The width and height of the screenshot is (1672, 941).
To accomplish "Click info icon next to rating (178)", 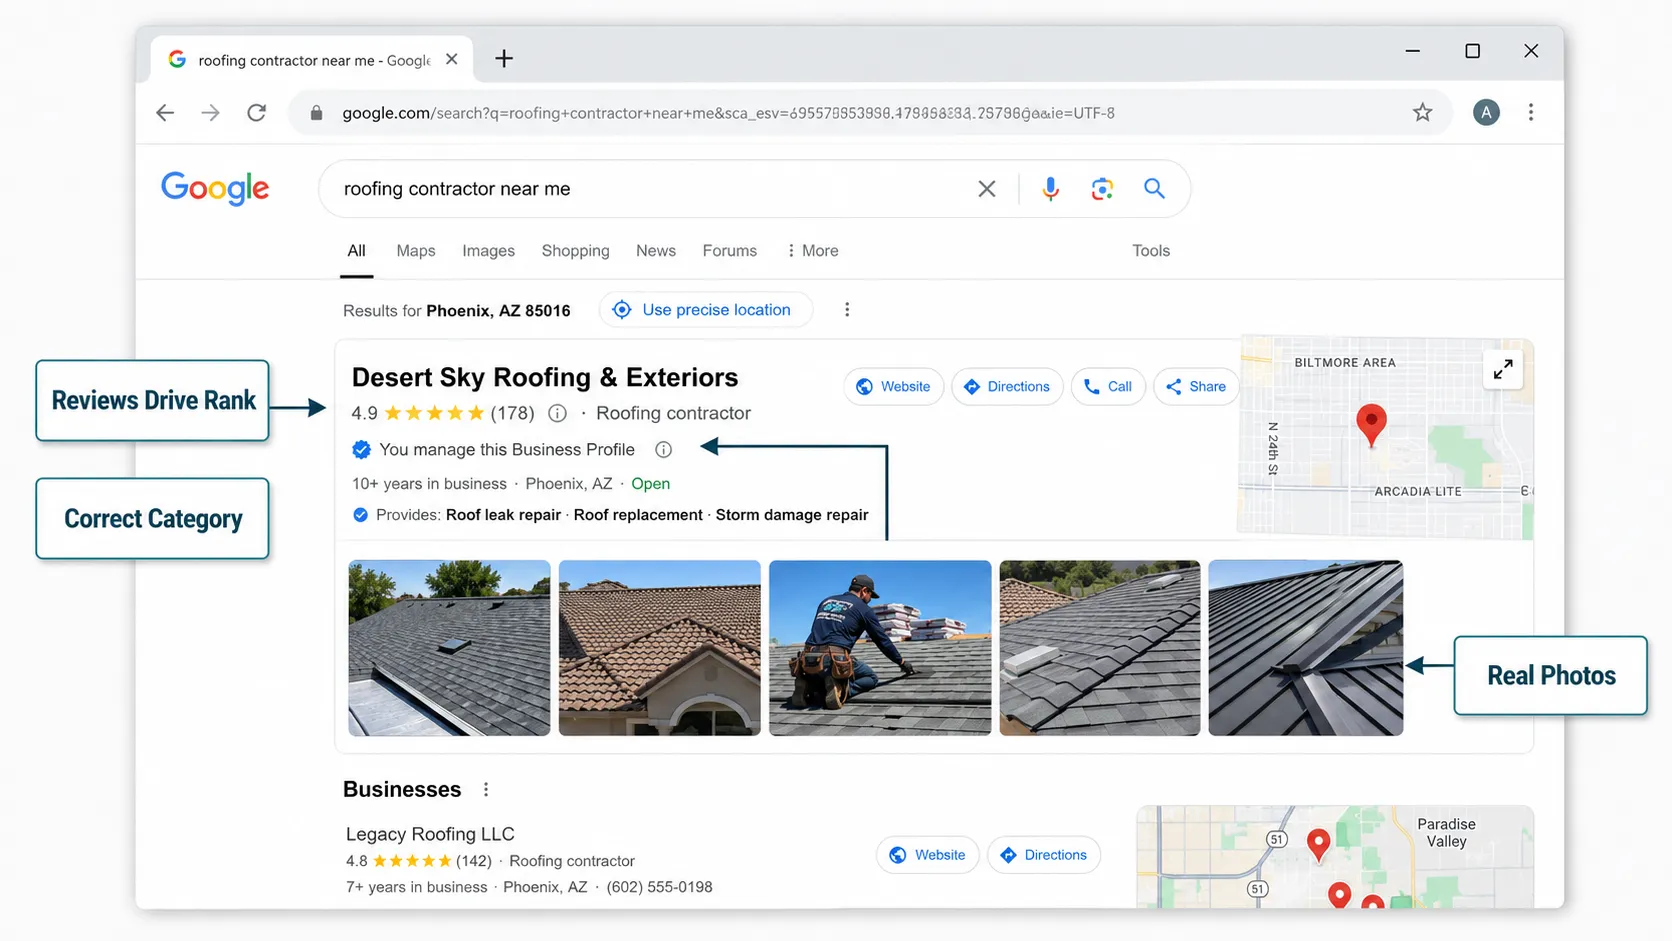I will [x=558, y=413].
